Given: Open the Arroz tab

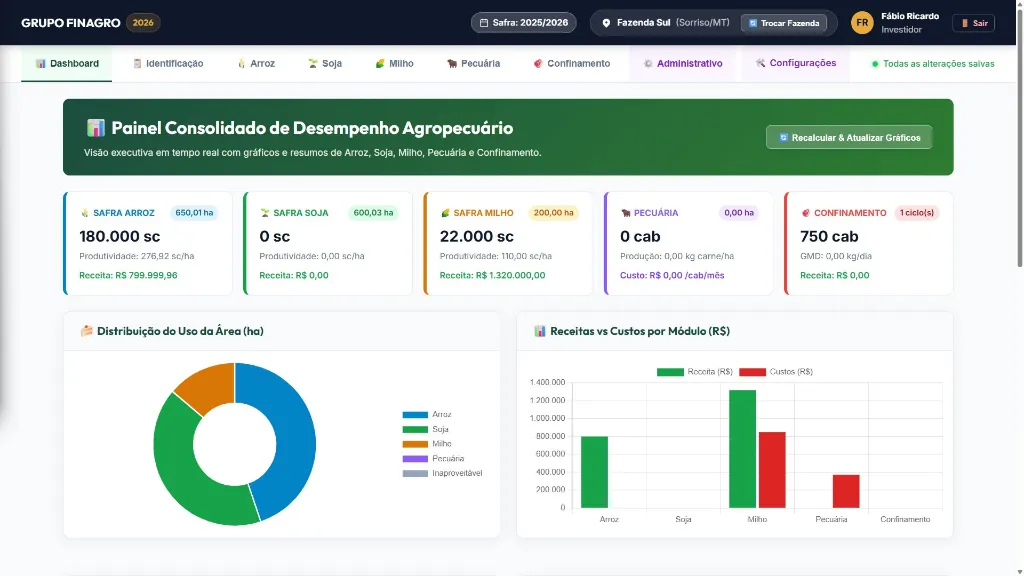Looking at the screenshot, I should 256,63.
